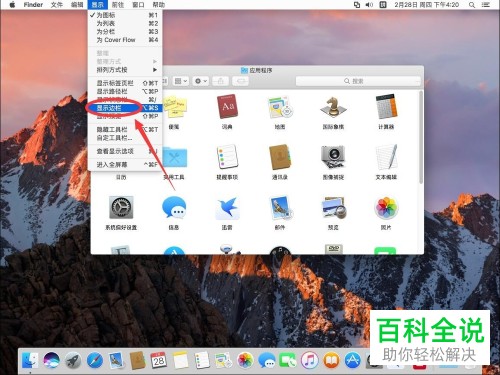500x375 pixels.
Task: Choose 进入全屏幕 from the menu
Action: click(125, 164)
